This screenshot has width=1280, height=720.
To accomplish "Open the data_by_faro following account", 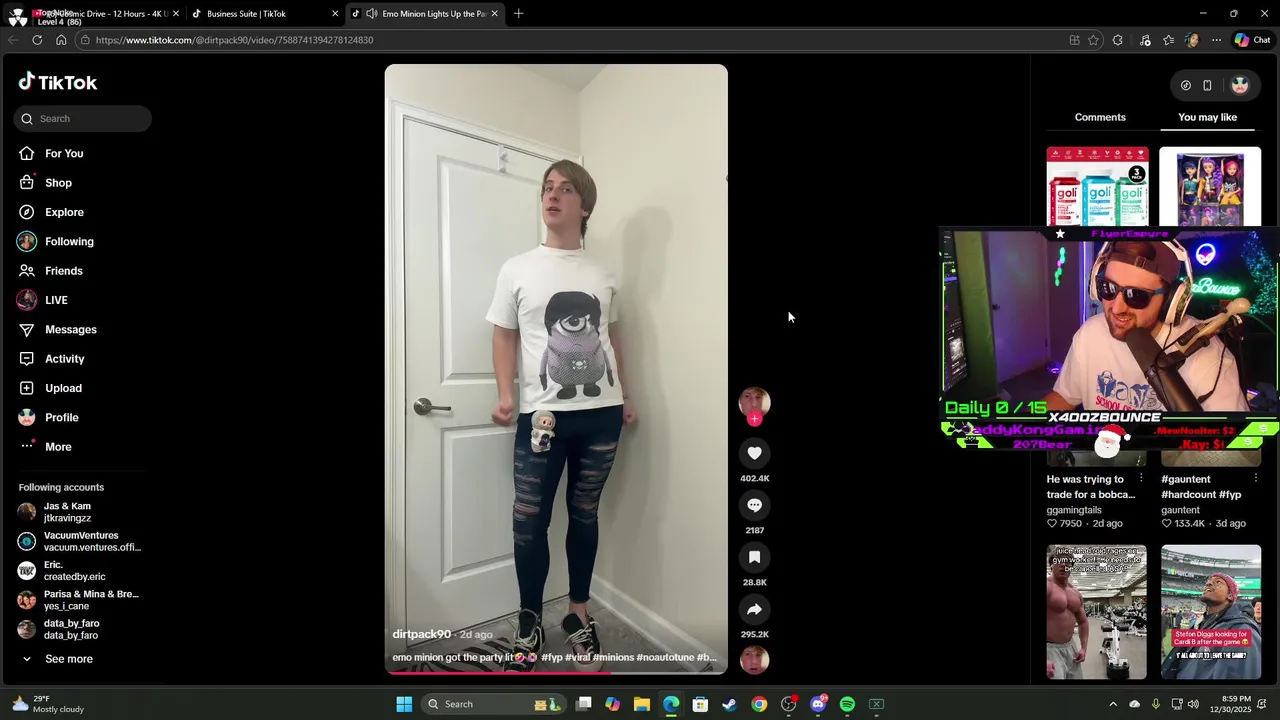I will click(x=80, y=629).
